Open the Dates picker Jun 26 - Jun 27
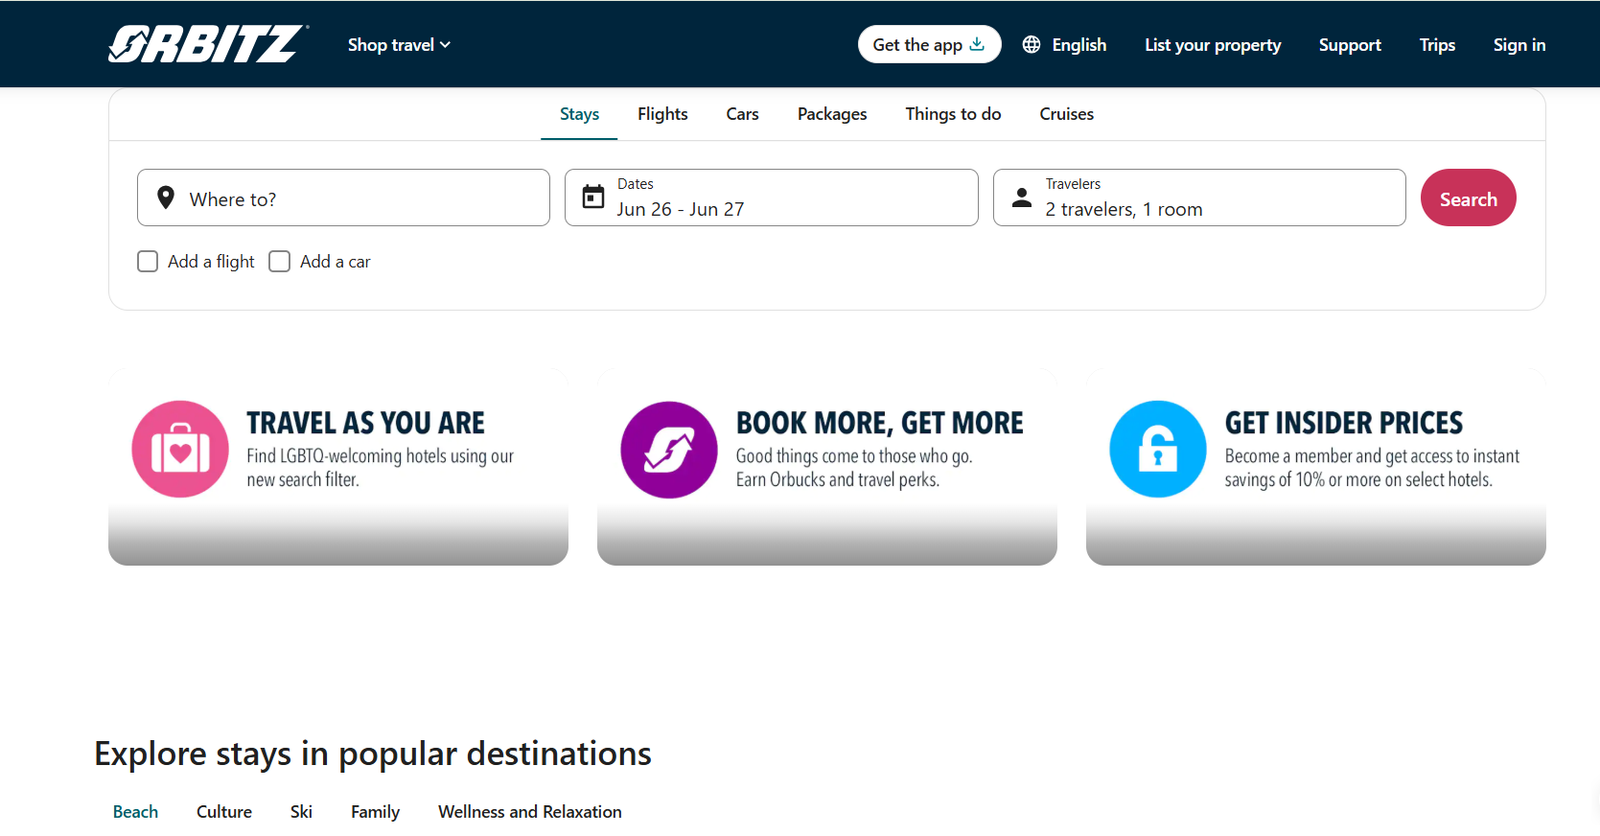 click(x=771, y=197)
